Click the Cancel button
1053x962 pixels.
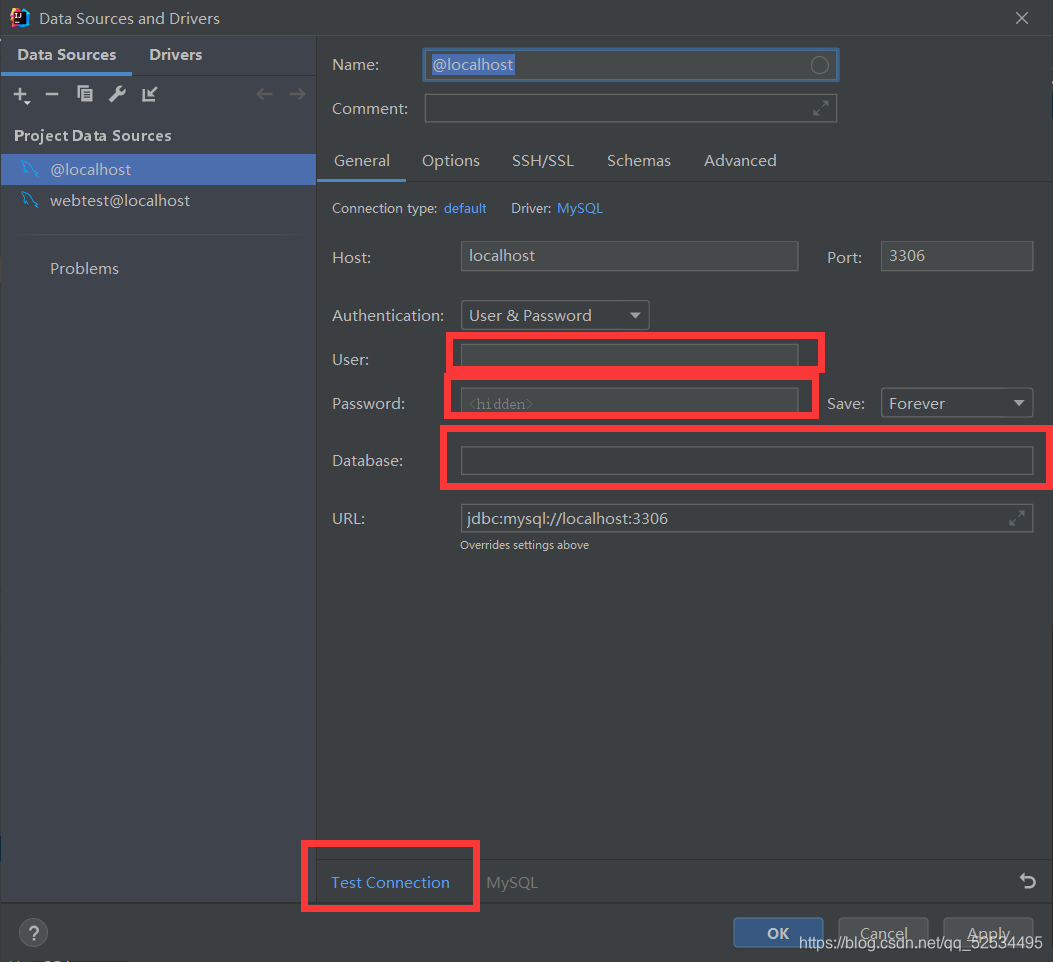click(x=883, y=932)
